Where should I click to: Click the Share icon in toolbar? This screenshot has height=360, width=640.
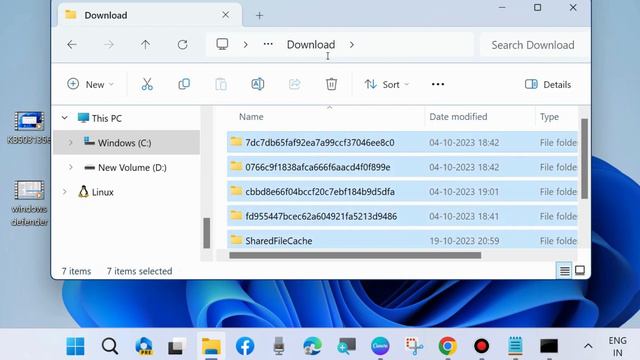294,84
